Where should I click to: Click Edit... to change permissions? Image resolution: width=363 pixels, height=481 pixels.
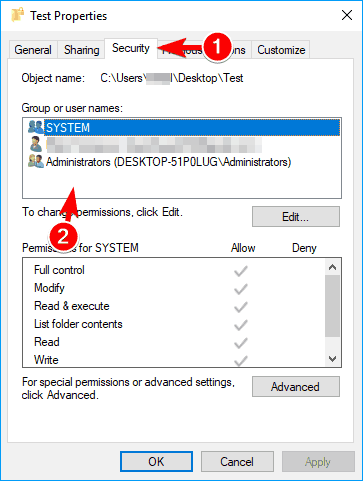pyautogui.click(x=296, y=217)
